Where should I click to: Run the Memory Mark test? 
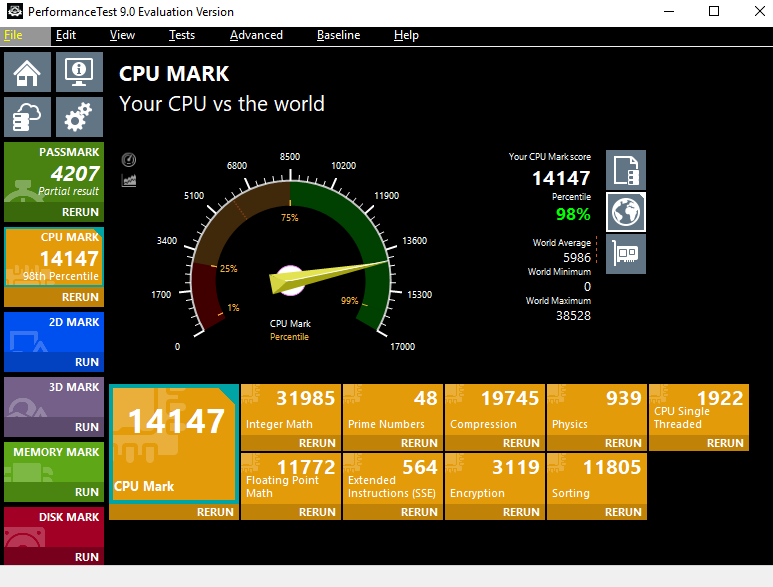[54, 492]
